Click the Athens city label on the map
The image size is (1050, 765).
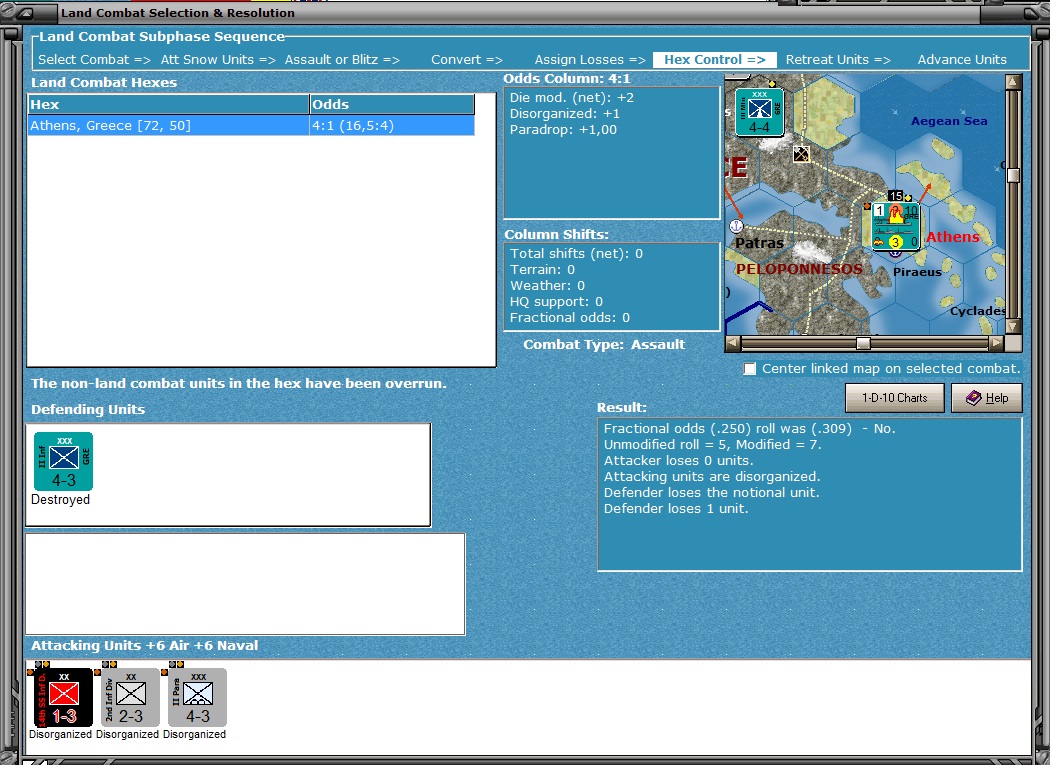(952, 236)
